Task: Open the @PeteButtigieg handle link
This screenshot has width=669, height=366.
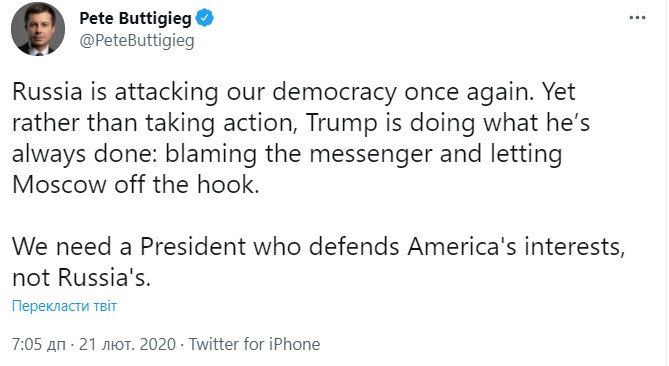Action: coord(137,41)
